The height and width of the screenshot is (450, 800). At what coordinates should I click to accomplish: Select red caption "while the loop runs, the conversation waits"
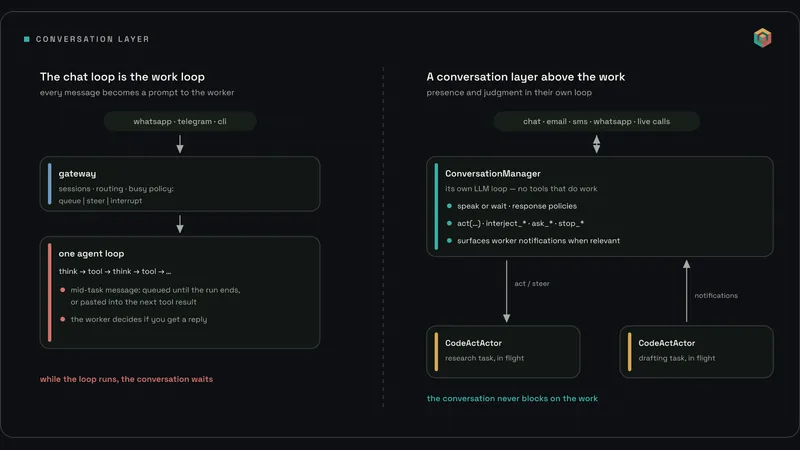(x=127, y=379)
